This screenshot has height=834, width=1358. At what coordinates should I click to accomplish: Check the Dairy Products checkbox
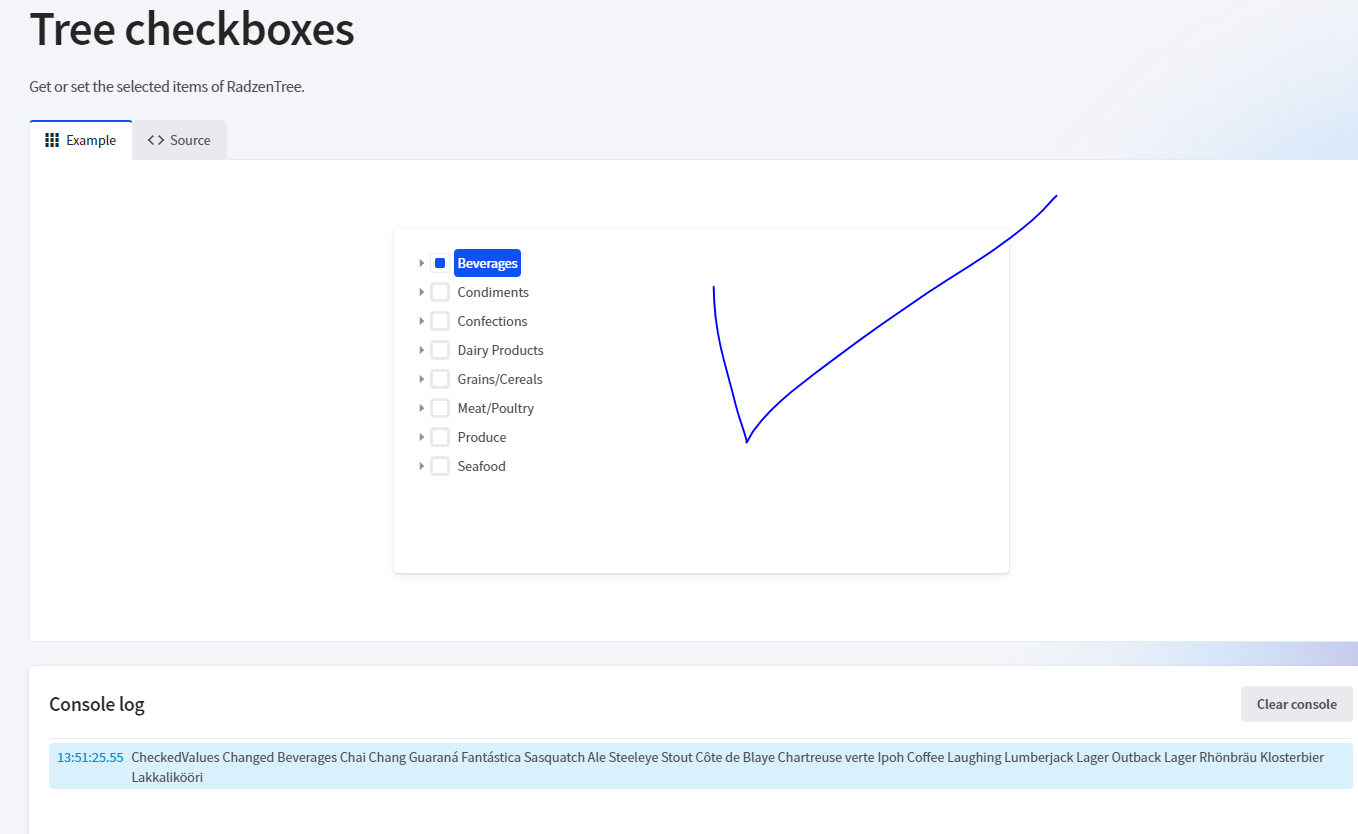tap(440, 350)
